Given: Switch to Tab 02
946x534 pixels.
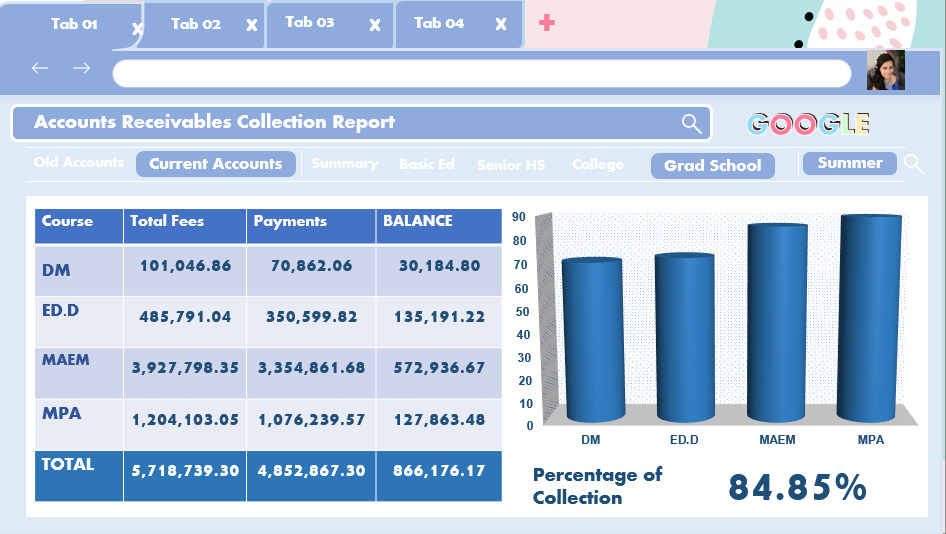Looking at the screenshot, I should tap(196, 24).
